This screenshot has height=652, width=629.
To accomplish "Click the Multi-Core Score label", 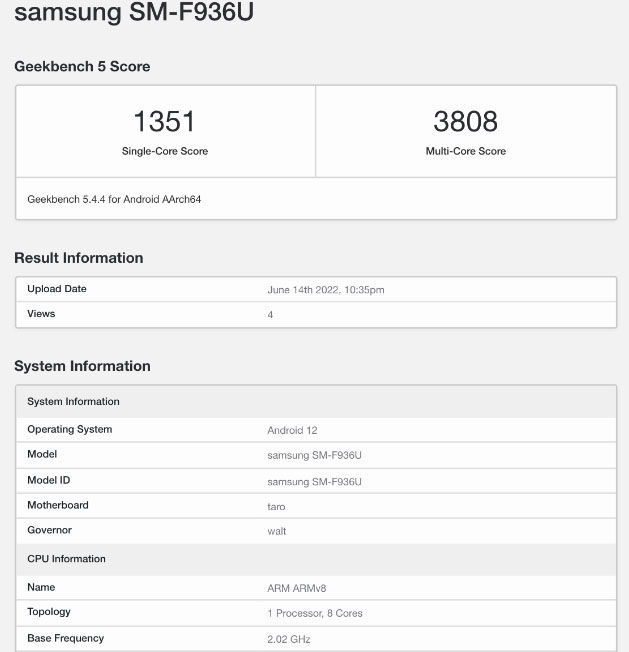I will coord(466,151).
